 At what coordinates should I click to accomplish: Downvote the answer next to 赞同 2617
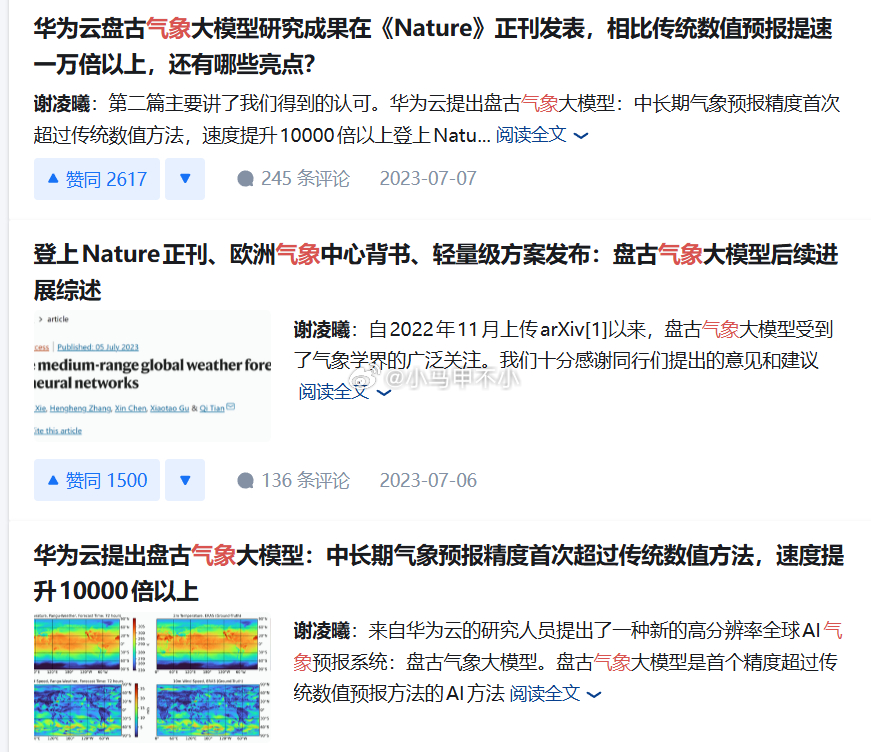[185, 179]
